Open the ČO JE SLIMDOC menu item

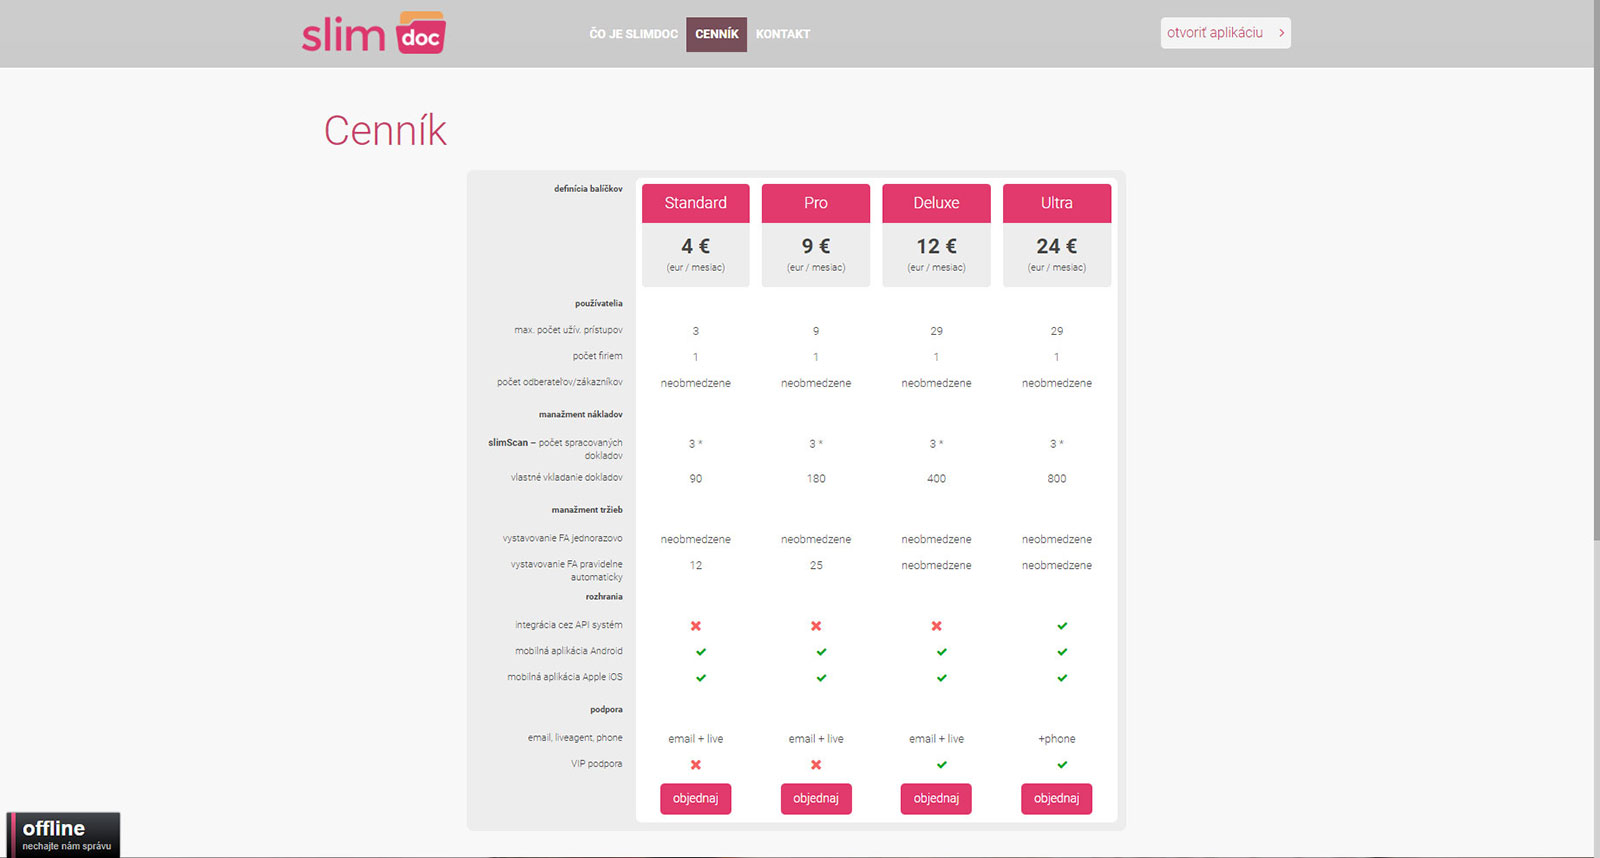click(x=633, y=34)
